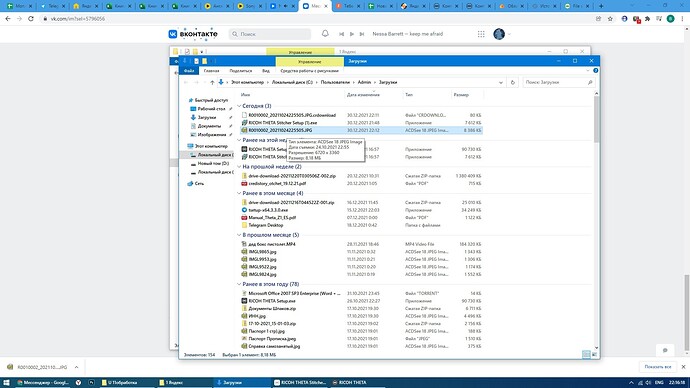Open VK notifications bell
The width and height of the screenshot is (690, 388).
[x=325, y=33]
